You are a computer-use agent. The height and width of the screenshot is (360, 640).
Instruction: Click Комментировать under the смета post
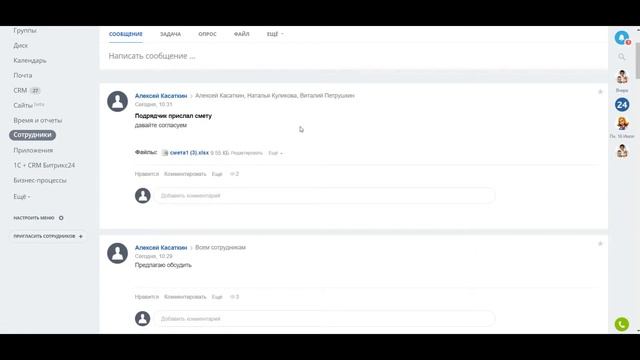click(x=185, y=174)
